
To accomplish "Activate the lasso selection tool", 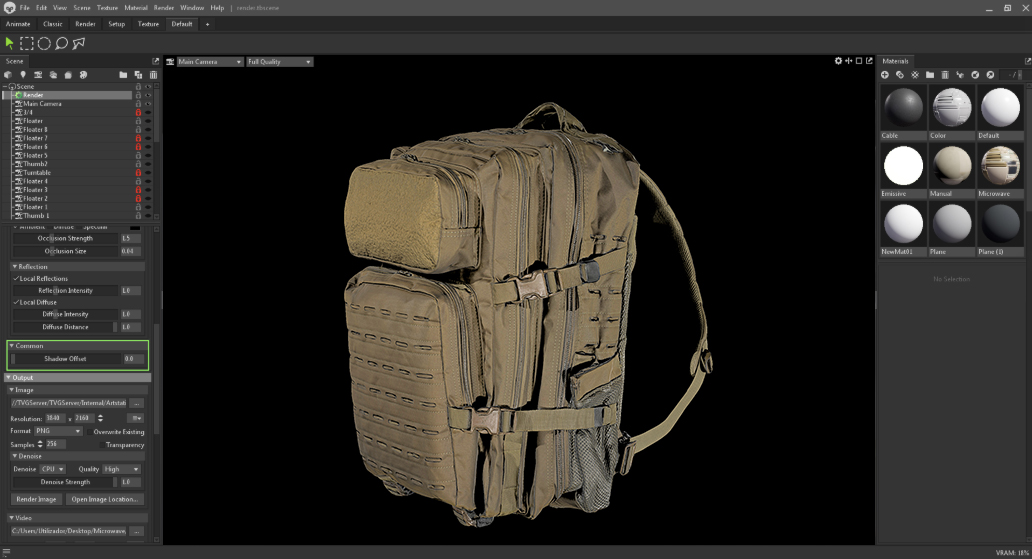I will coord(62,43).
